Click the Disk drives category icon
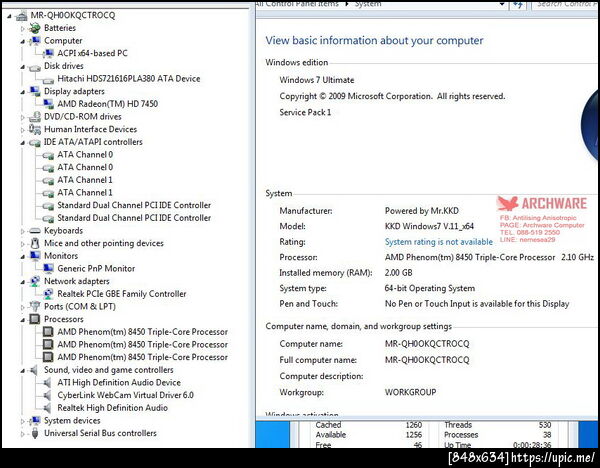This screenshot has width=600, height=468. pyautogui.click(x=35, y=67)
